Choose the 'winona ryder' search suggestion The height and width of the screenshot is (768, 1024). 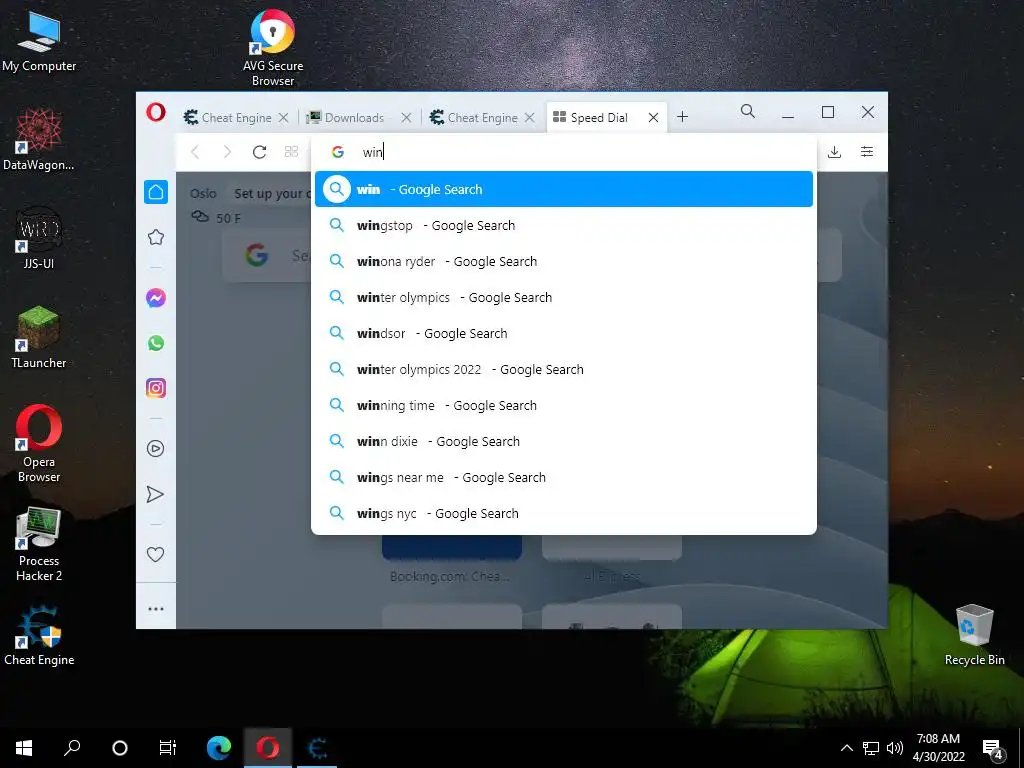(x=564, y=261)
